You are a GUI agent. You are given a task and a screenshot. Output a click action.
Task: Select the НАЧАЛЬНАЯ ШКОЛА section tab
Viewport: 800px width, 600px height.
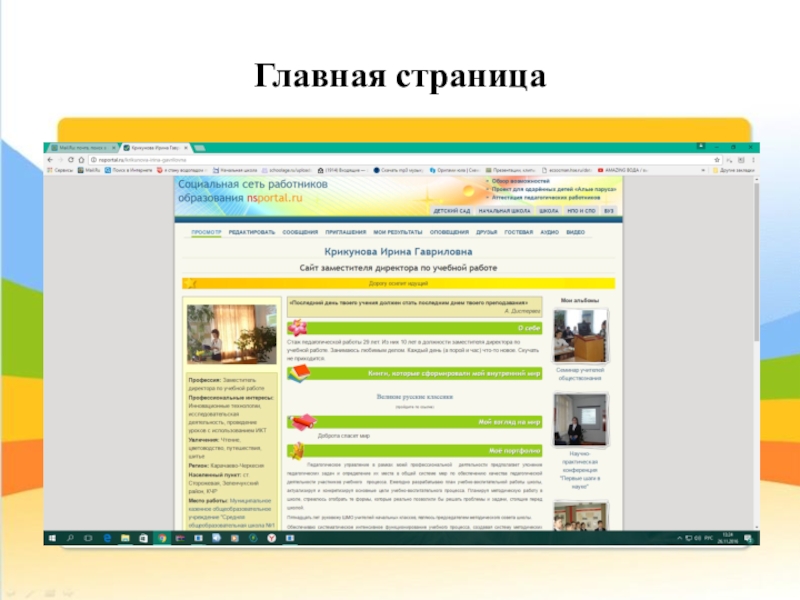(504, 211)
